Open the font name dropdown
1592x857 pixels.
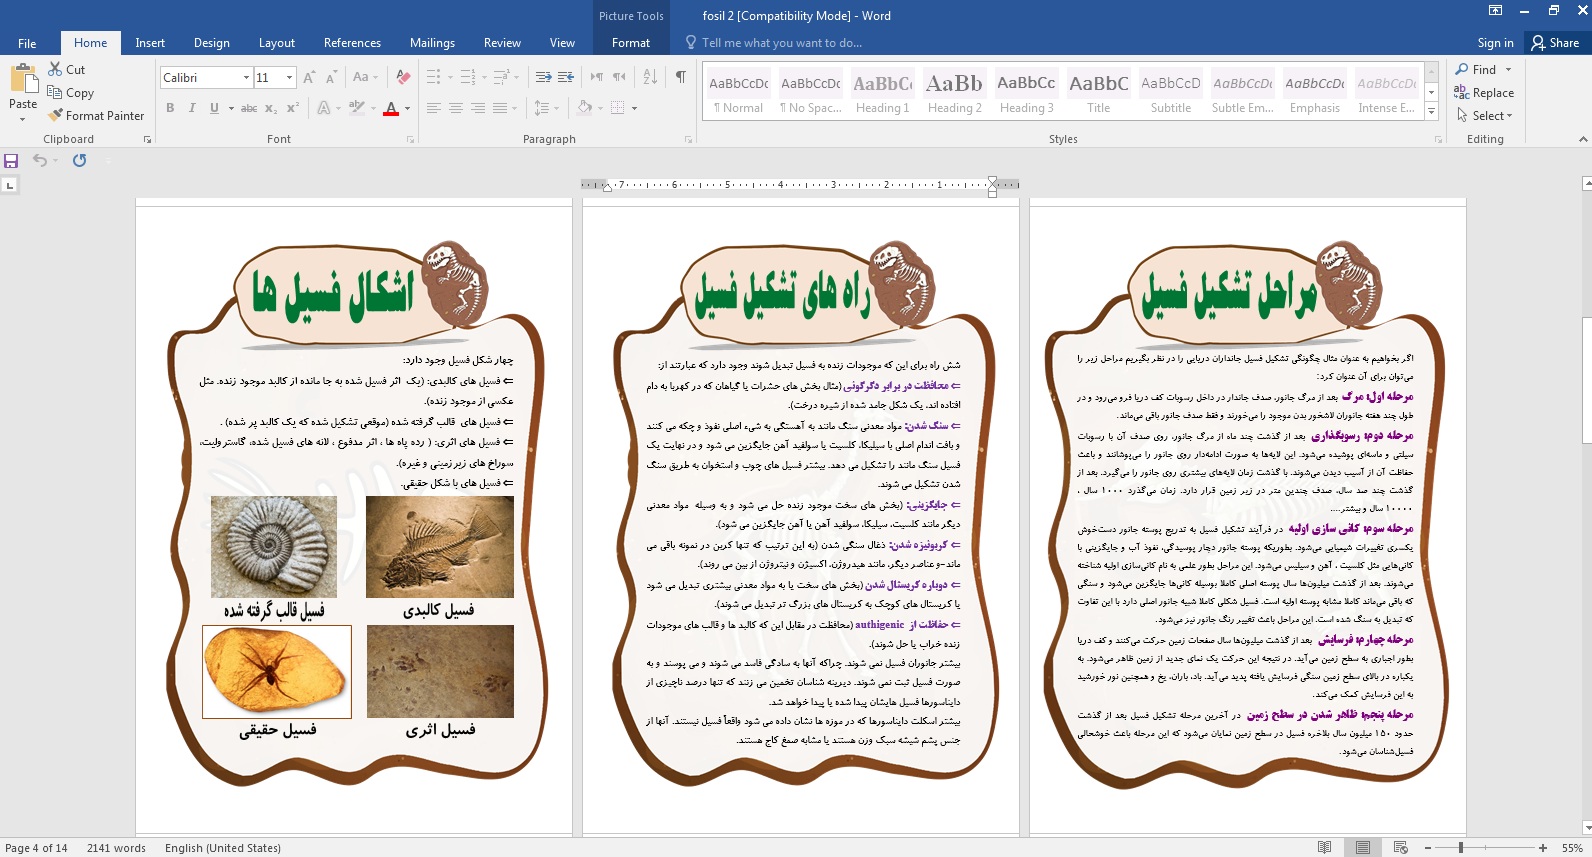246,78
